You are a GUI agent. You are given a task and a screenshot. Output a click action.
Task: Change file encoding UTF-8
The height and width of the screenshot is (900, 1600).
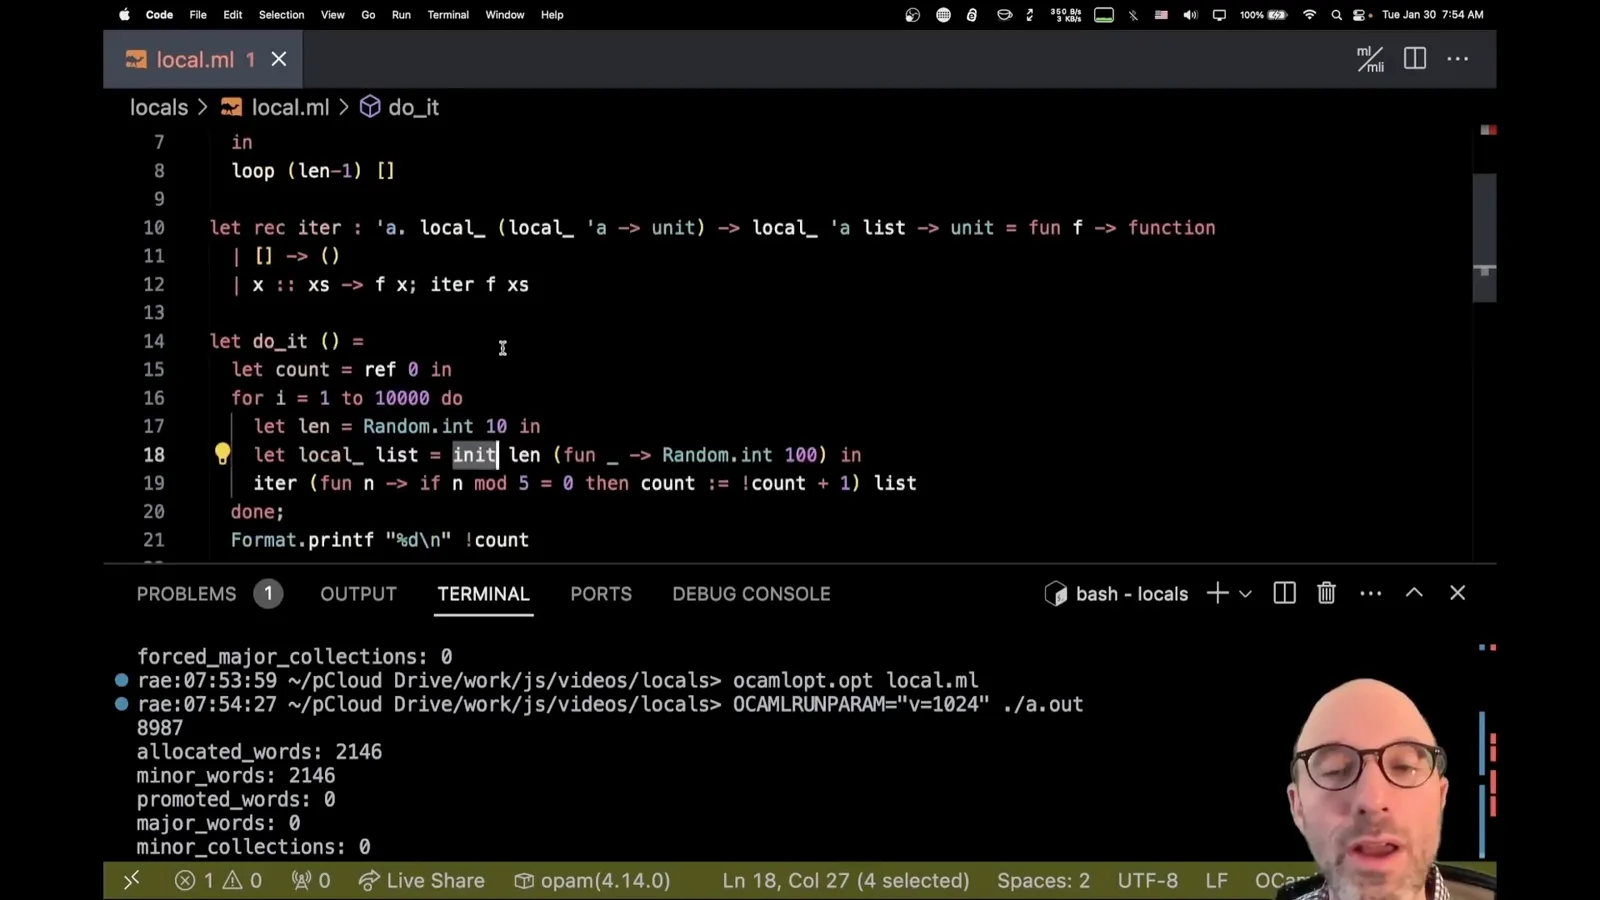point(1148,881)
